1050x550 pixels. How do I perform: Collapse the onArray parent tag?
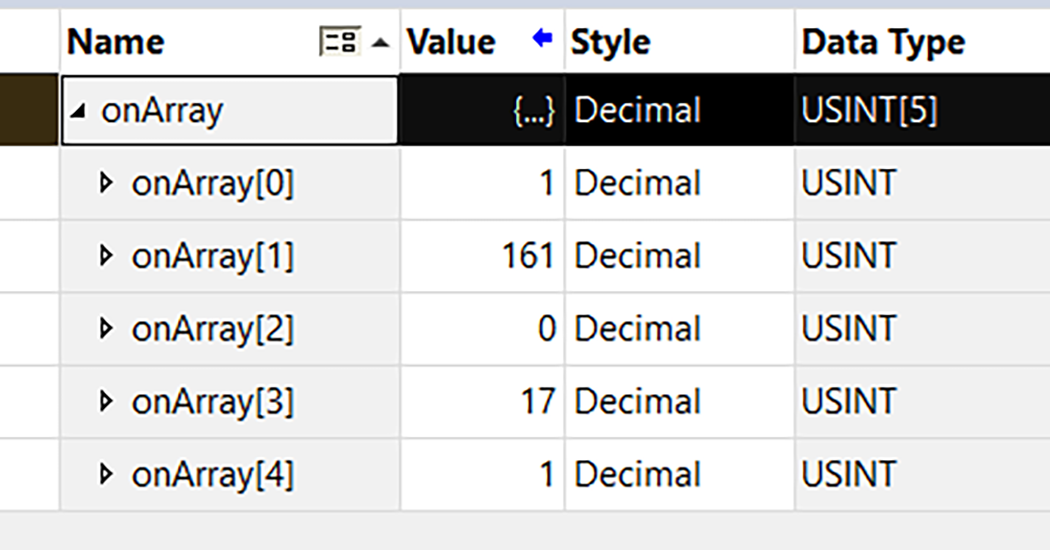[78, 111]
